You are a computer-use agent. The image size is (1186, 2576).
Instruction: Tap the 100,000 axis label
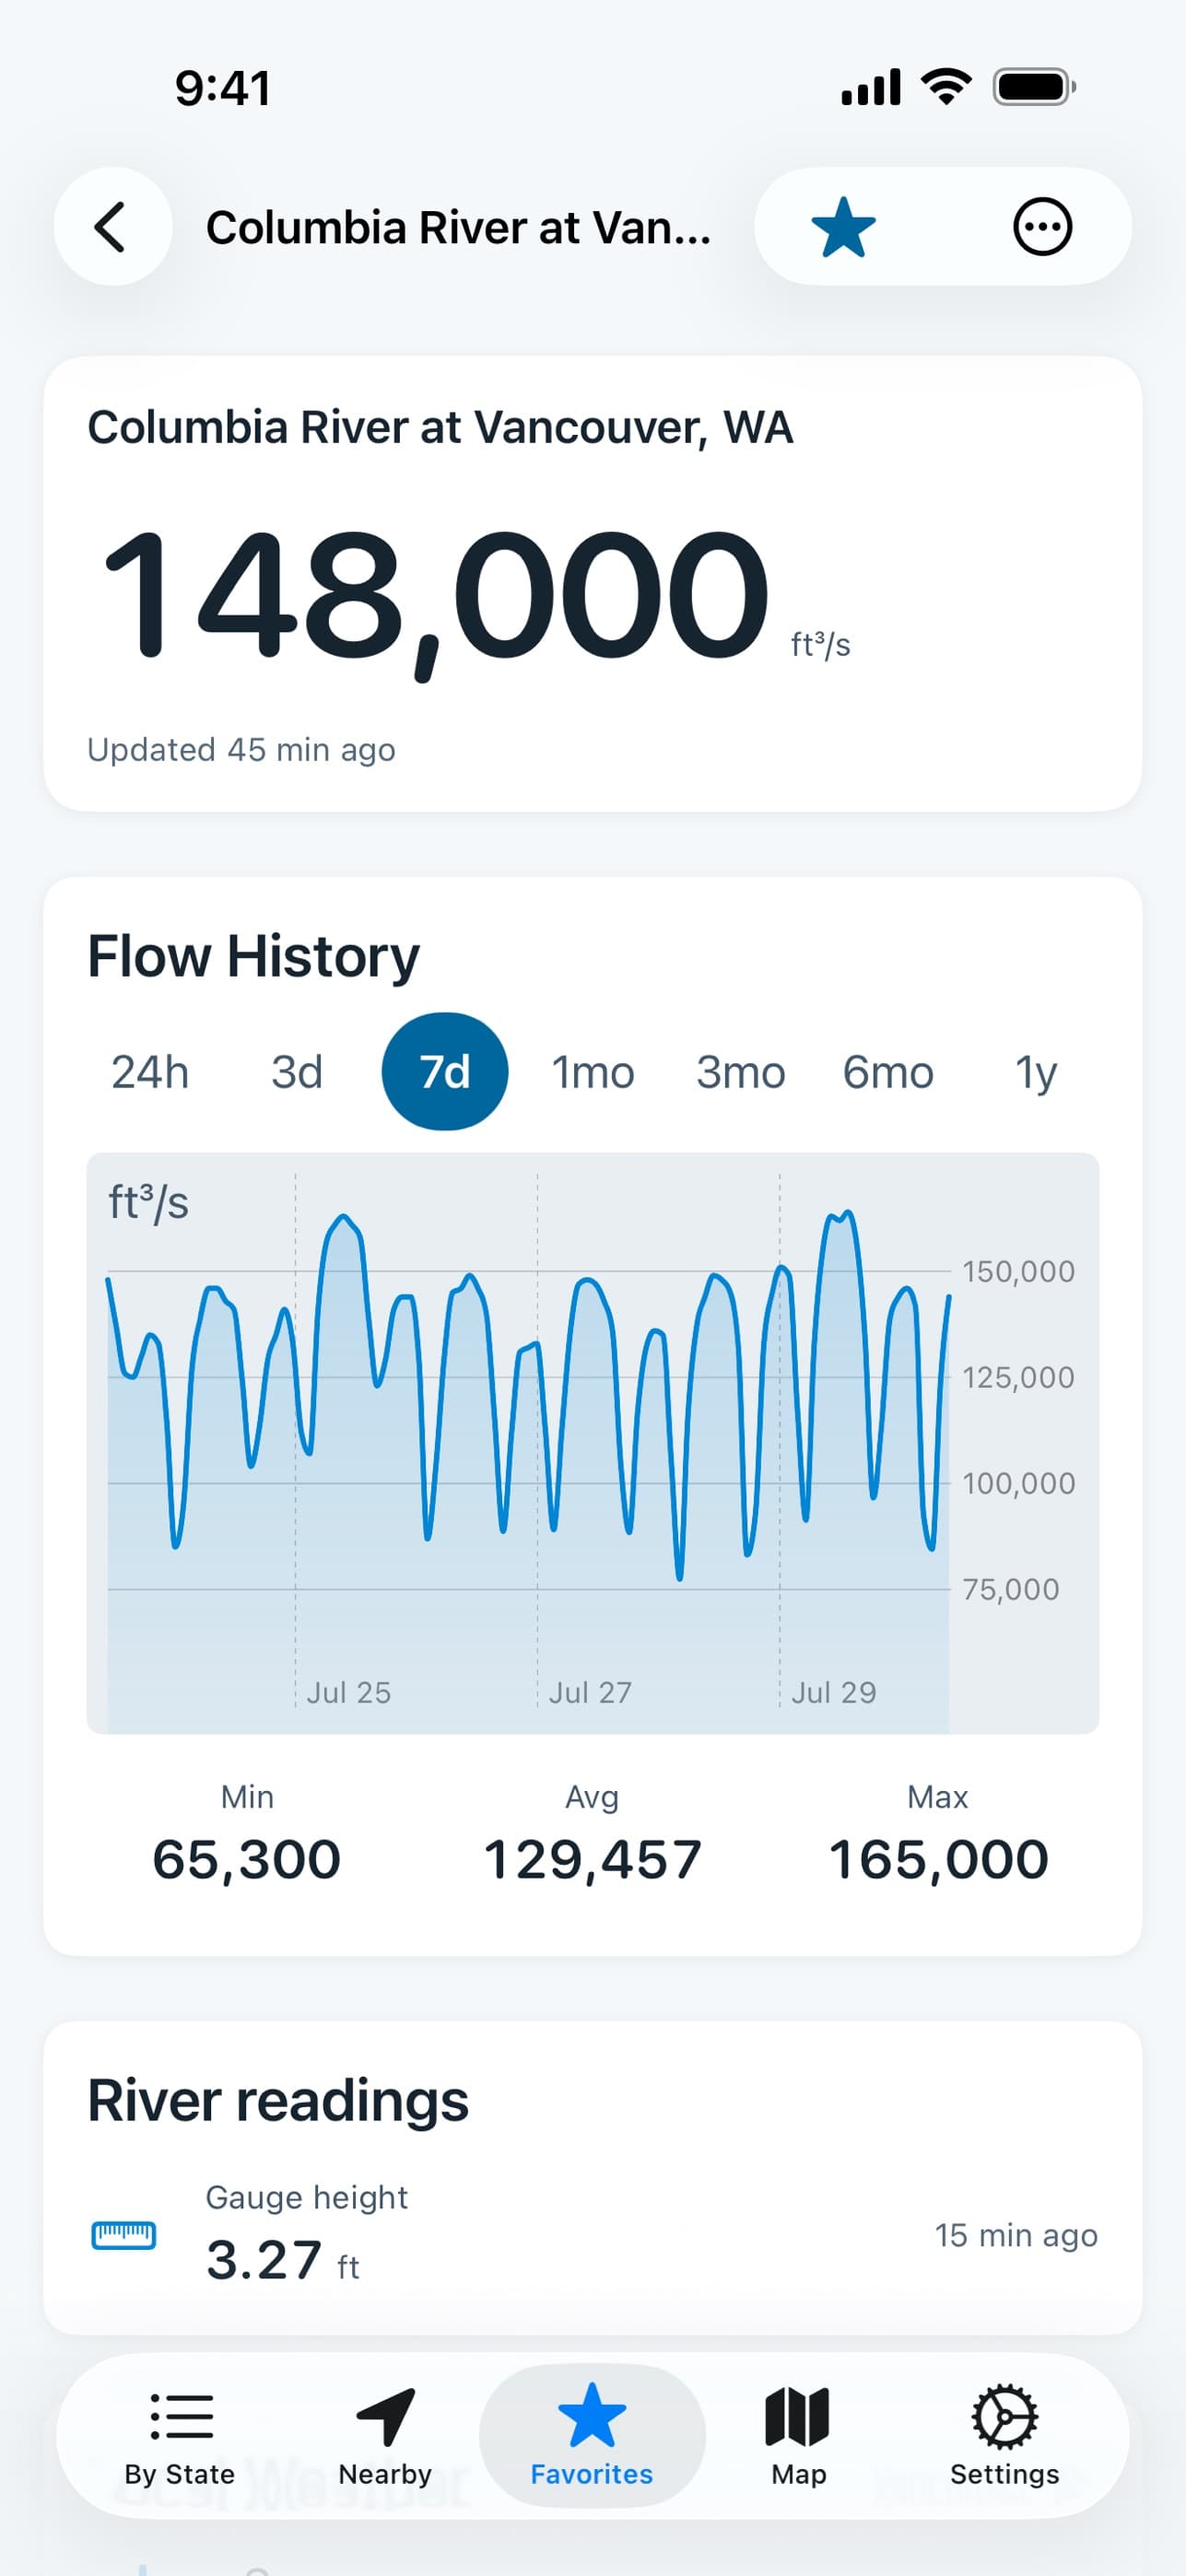pos(1018,1483)
